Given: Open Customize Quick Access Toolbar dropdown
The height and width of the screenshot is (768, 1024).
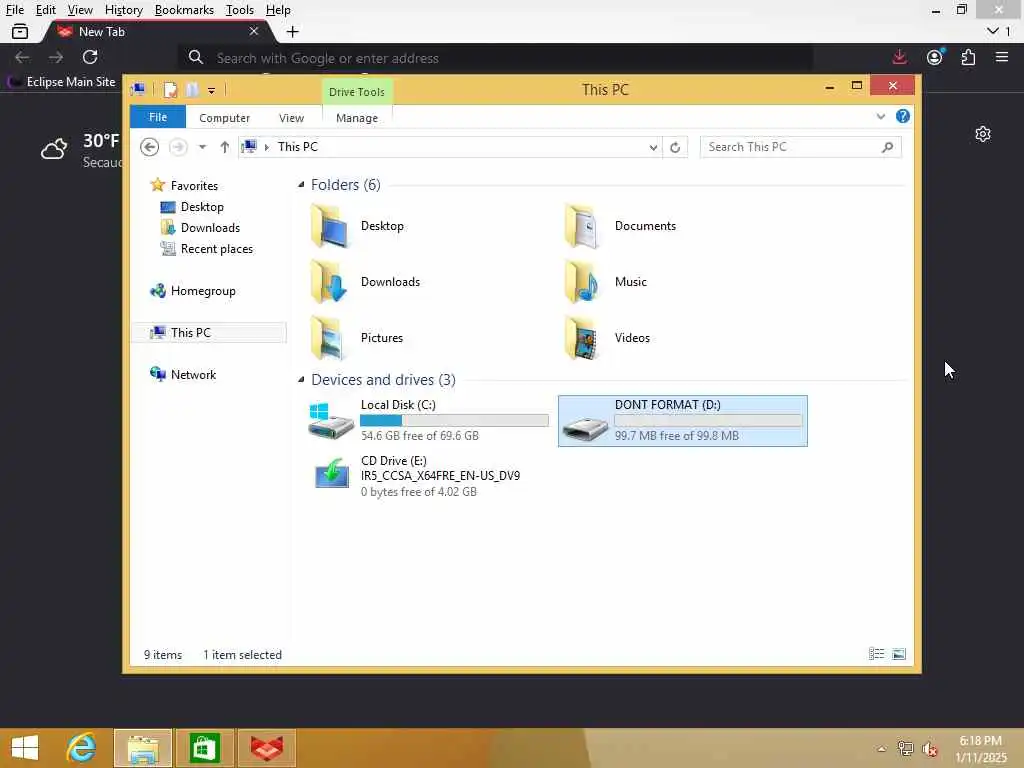Looking at the screenshot, I should tap(212, 91).
